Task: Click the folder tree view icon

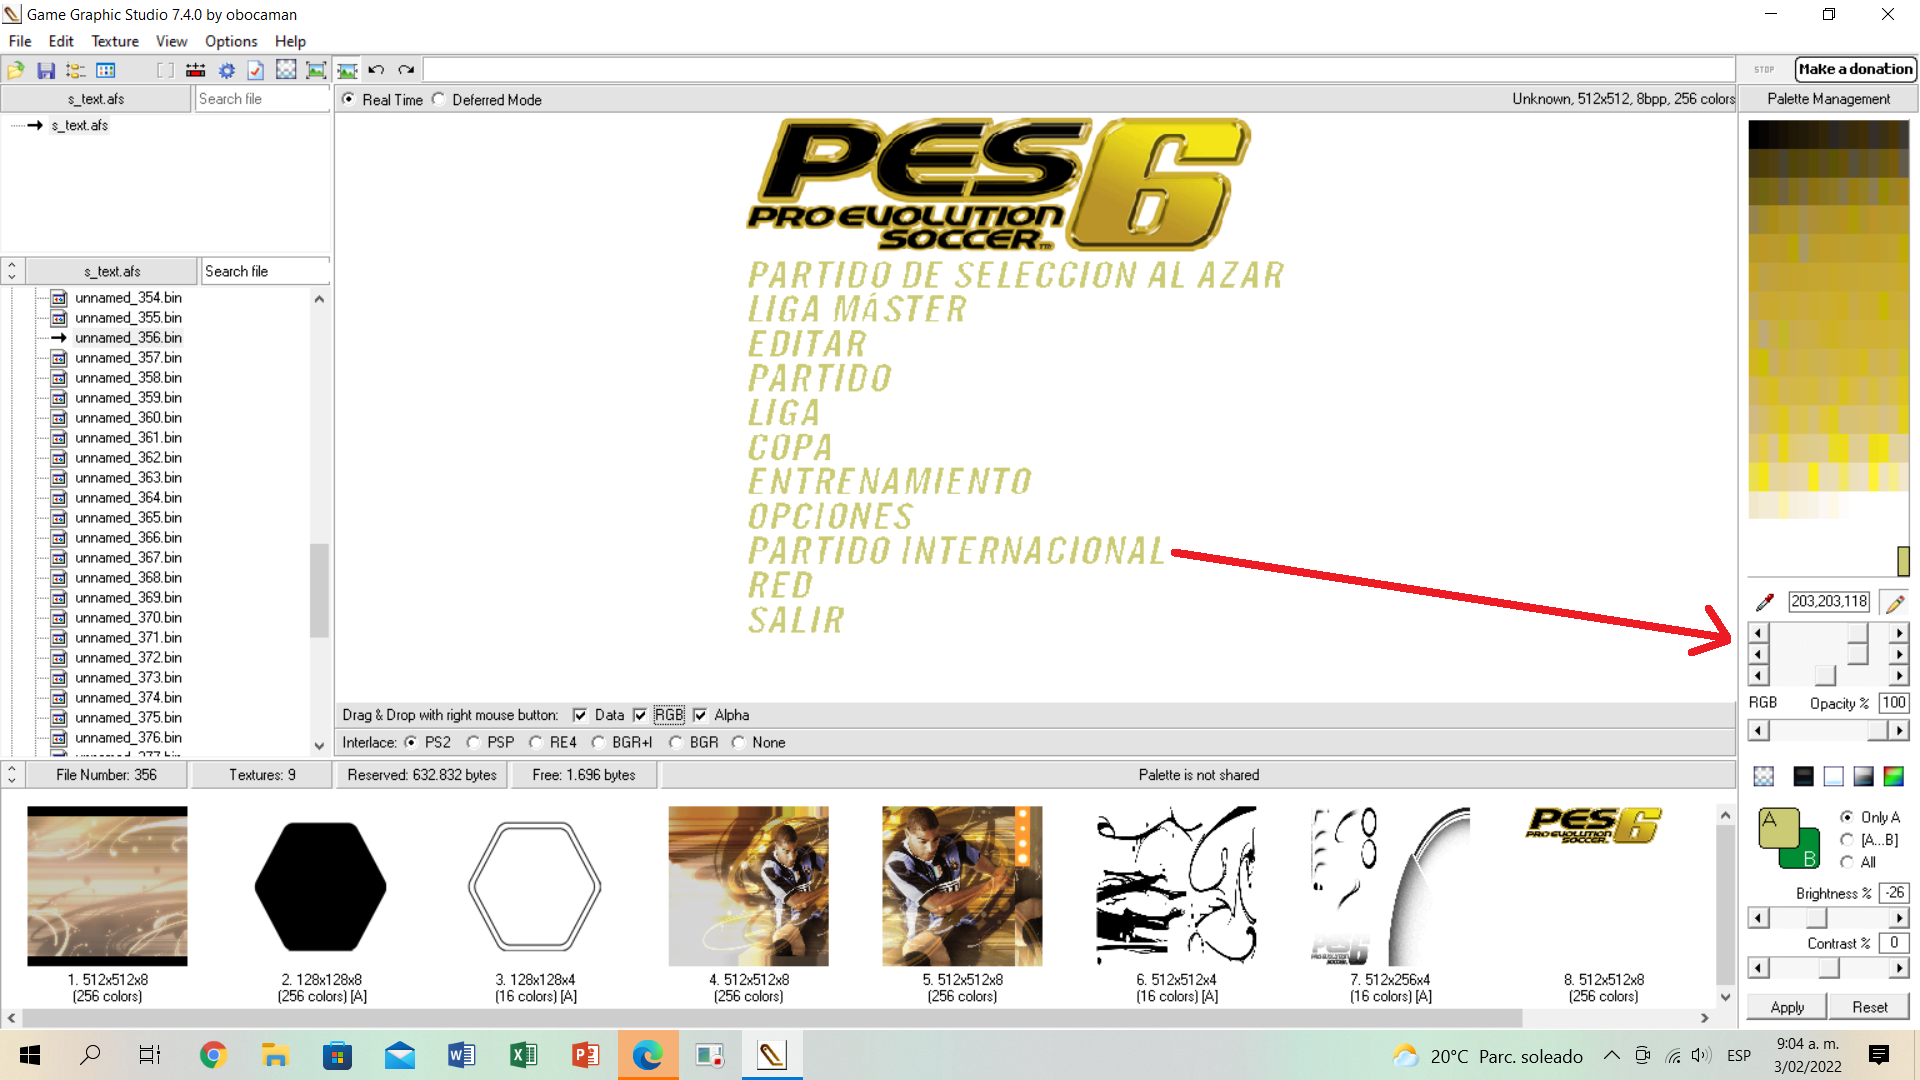Action: pyautogui.click(x=76, y=70)
